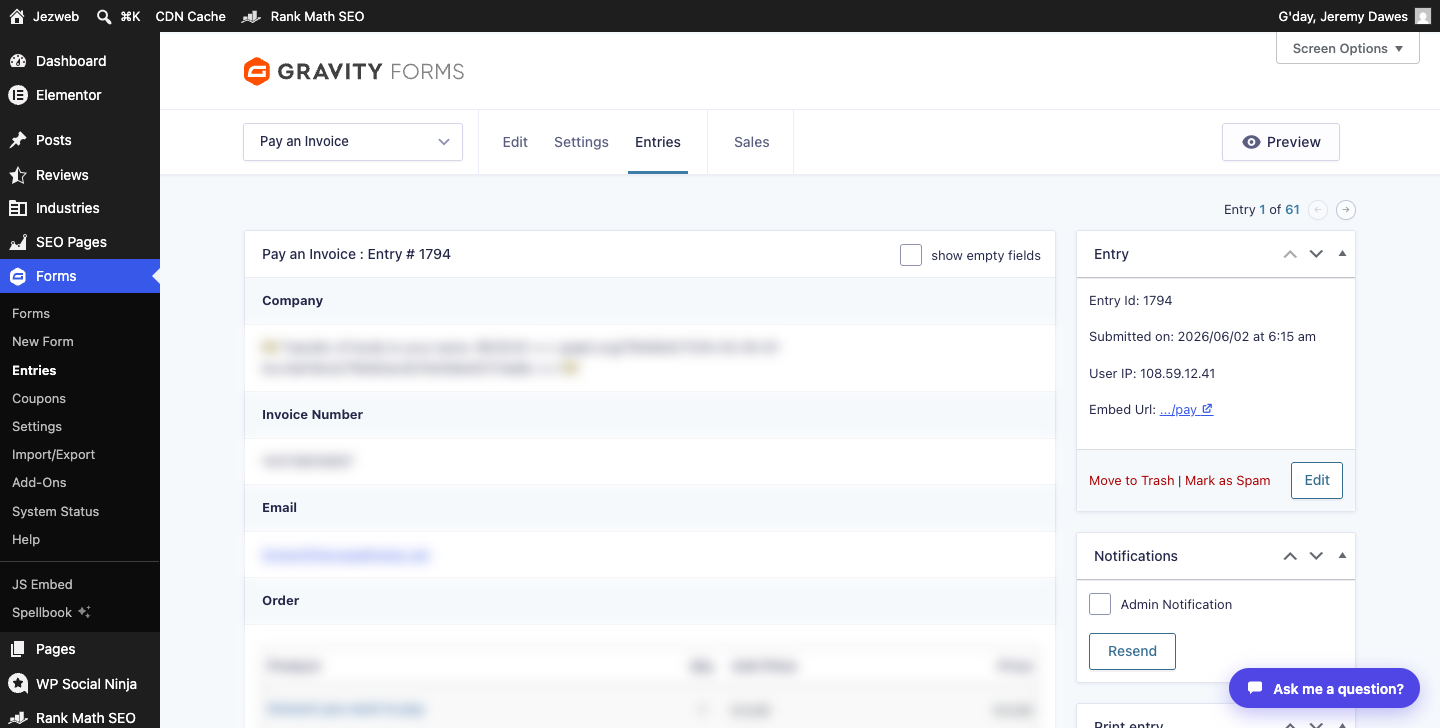Click the Pages icon in sidebar
This screenshot has width=1440, height=728.
coord(18,649)
